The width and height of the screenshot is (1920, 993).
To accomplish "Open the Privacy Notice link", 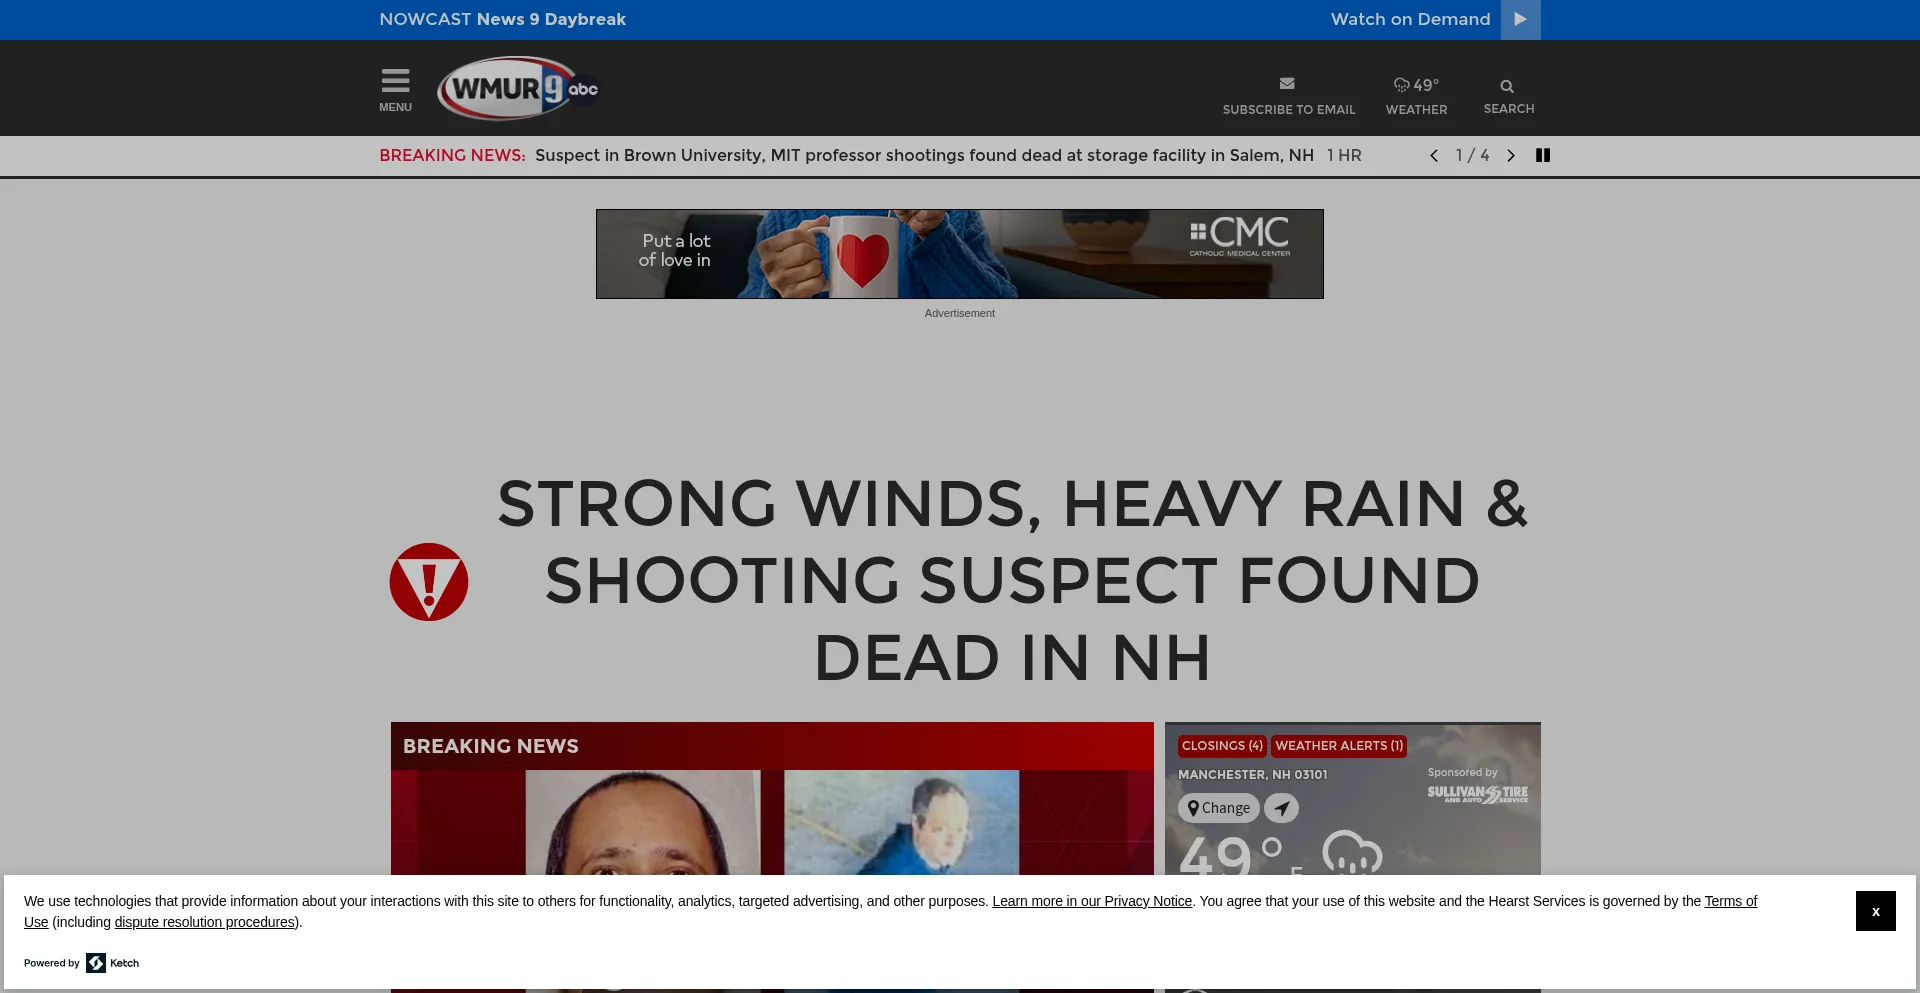I will pos(1091,900).
